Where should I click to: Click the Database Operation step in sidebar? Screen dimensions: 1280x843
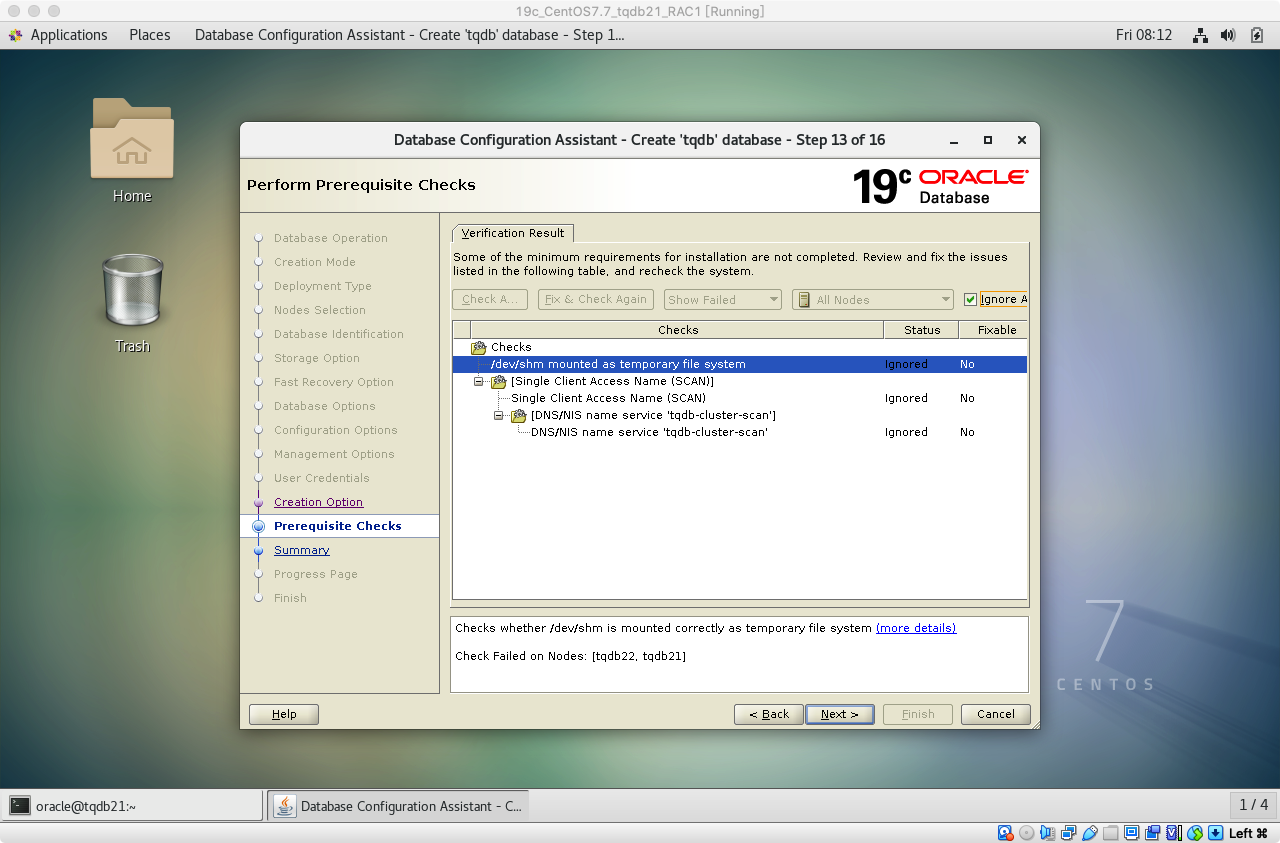point(331,238)
